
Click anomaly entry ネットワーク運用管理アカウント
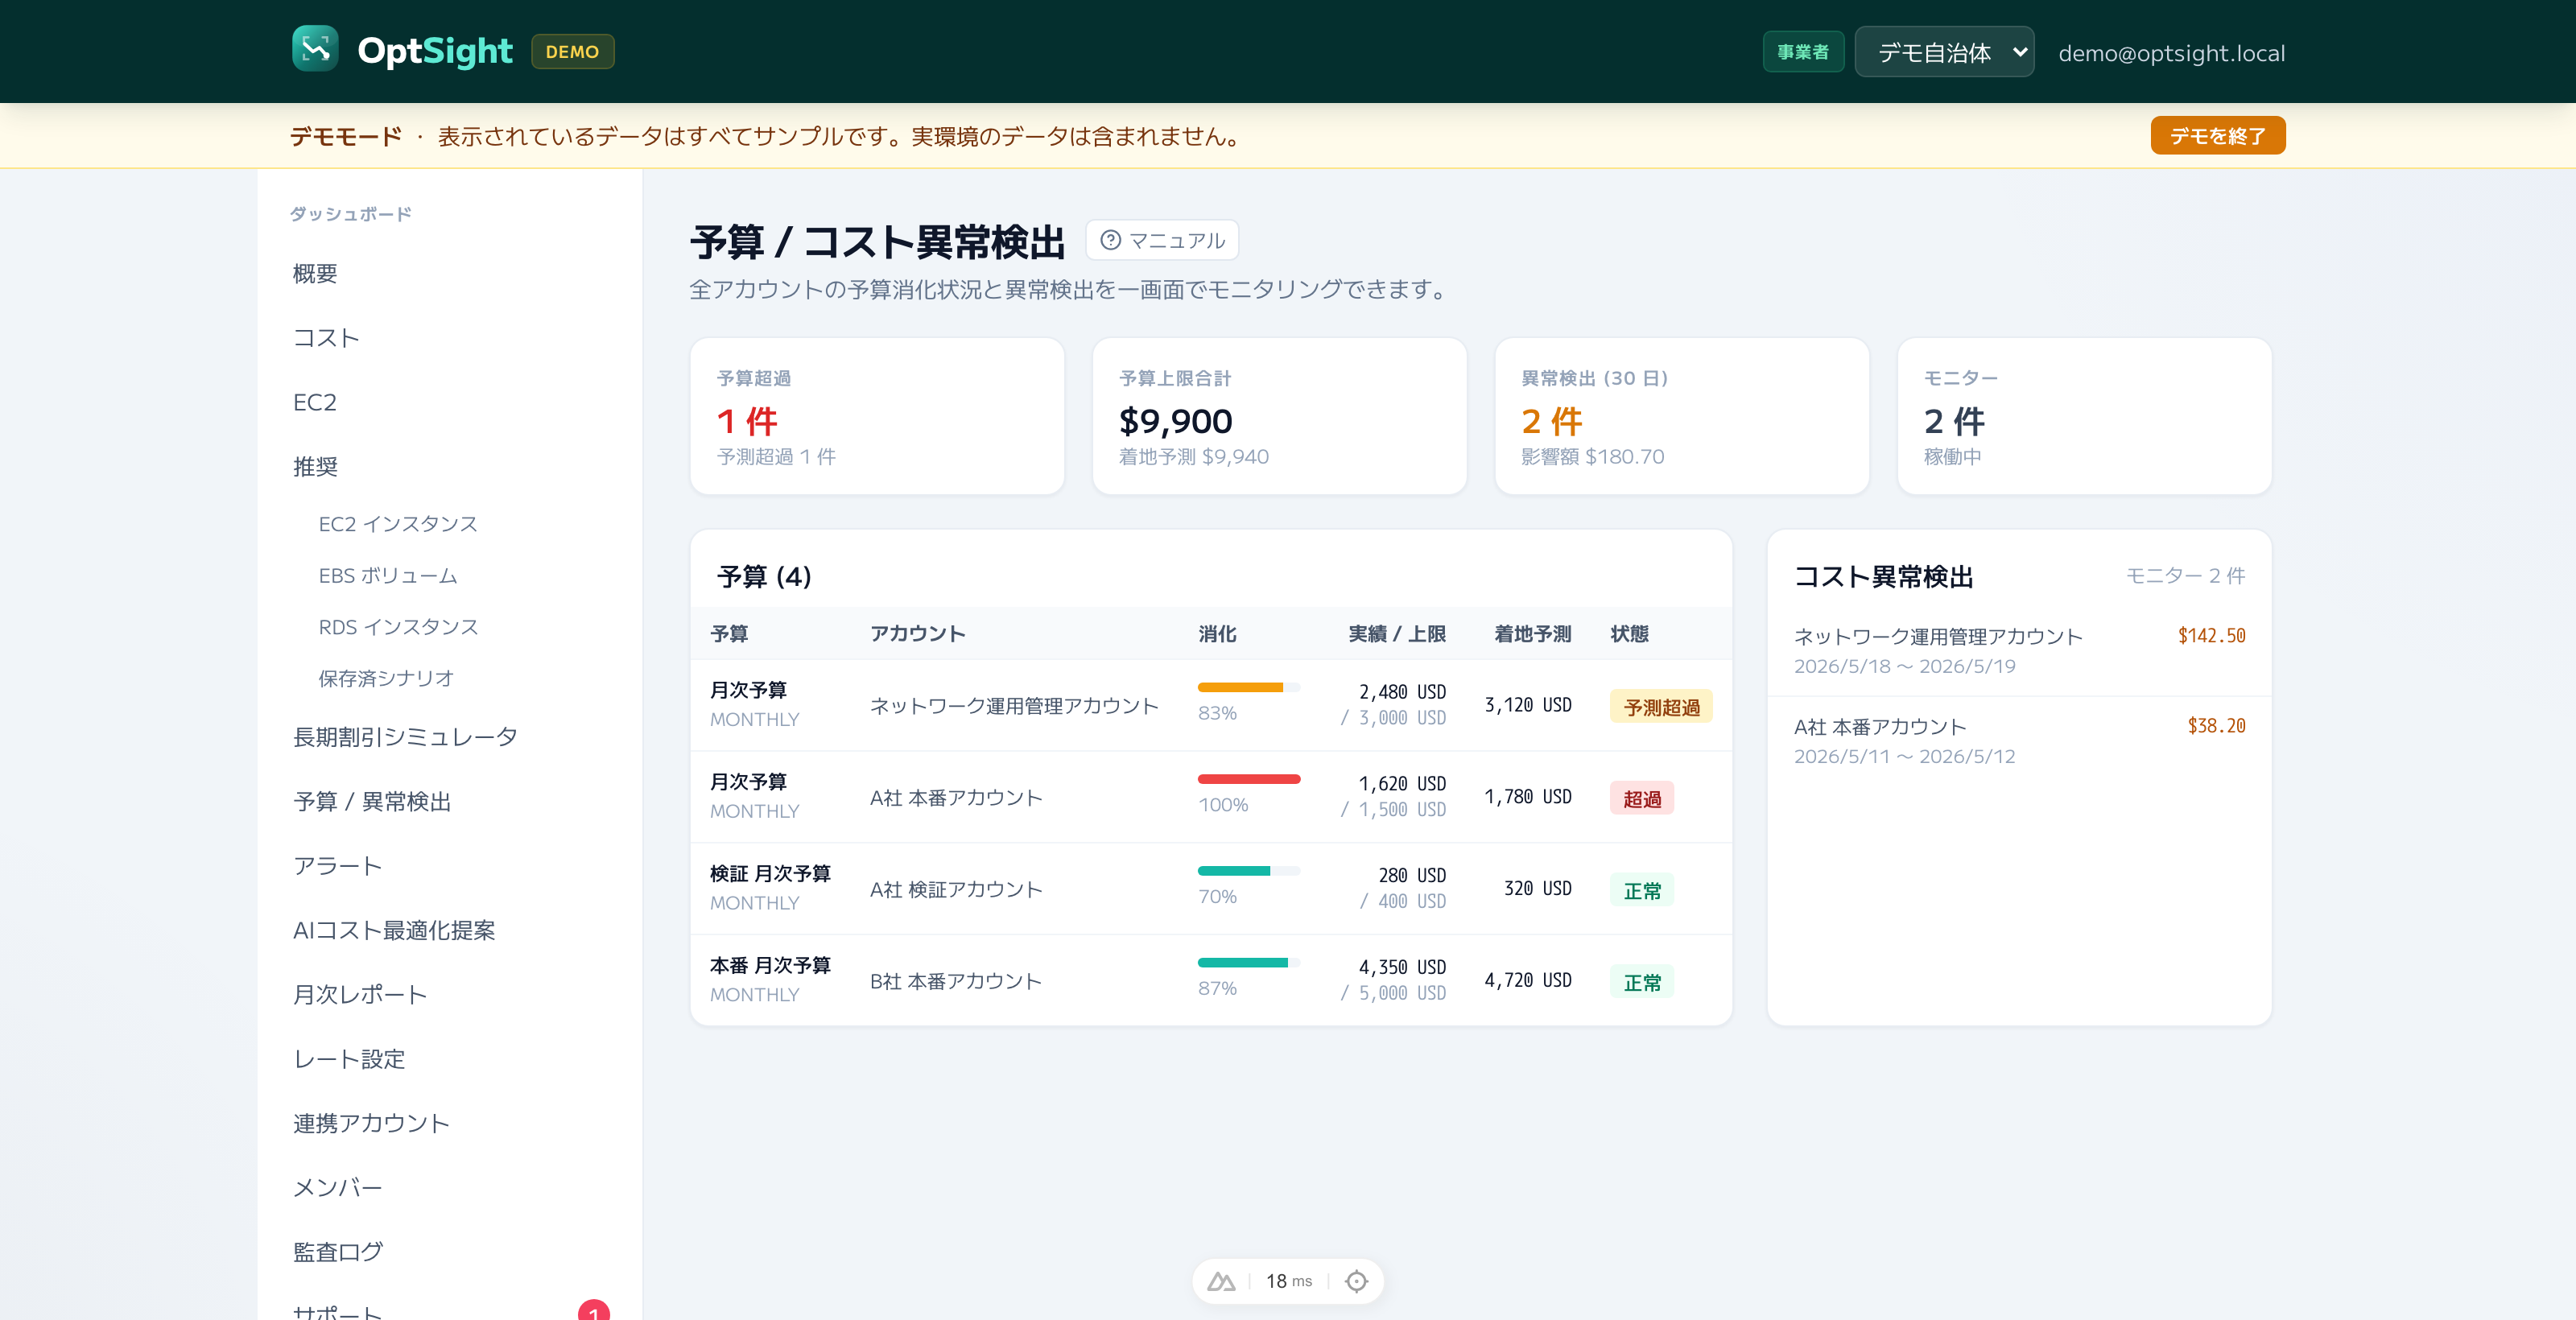pos(2019,651)
